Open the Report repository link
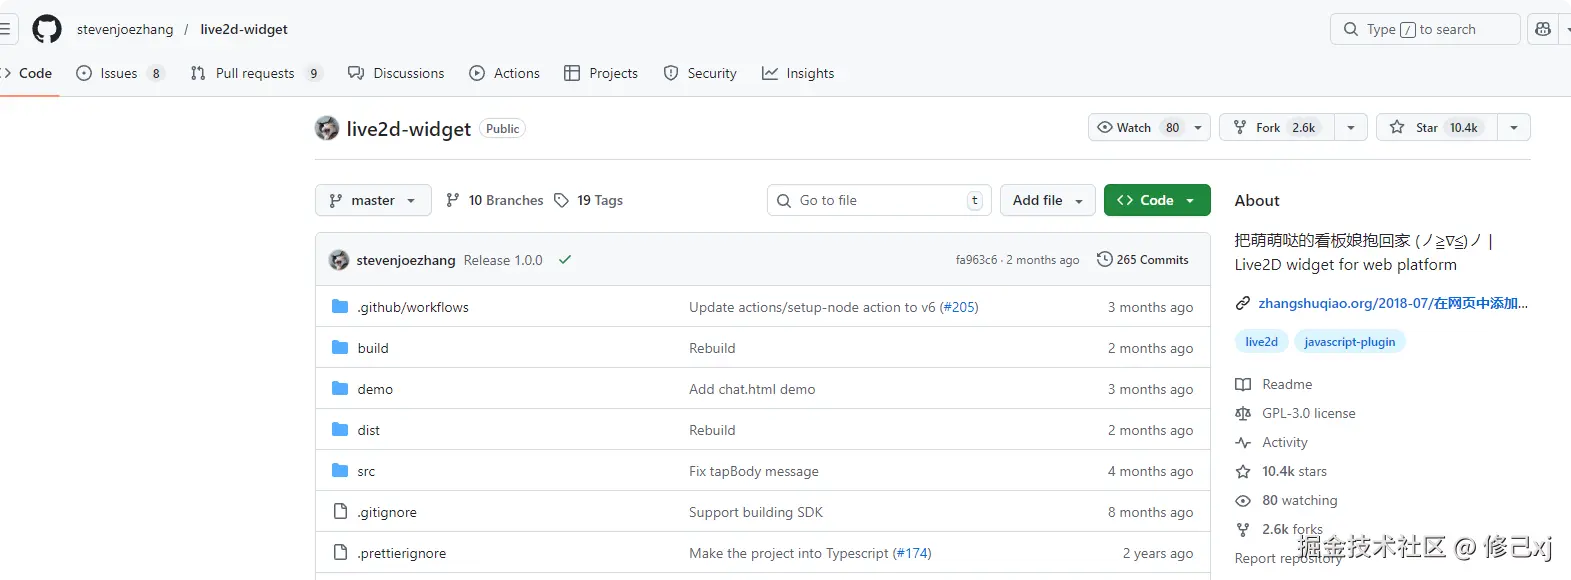Viewport: 1571px width, 580px height. pos(1288,558)
